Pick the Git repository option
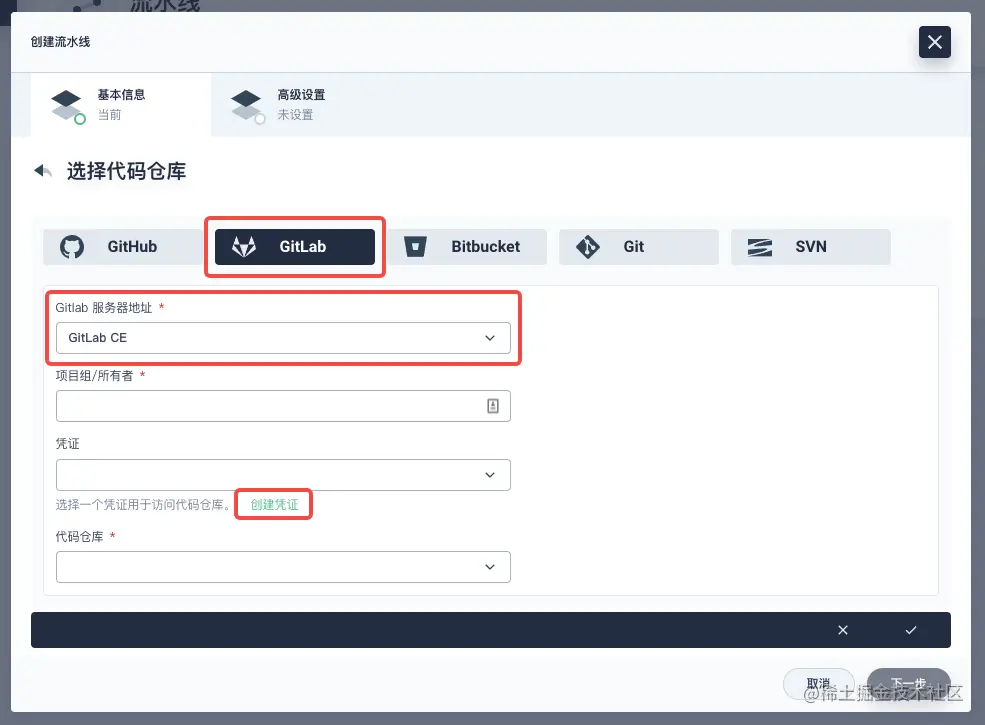The height and width of the screenshot is (725, 985). coord(638,246)
